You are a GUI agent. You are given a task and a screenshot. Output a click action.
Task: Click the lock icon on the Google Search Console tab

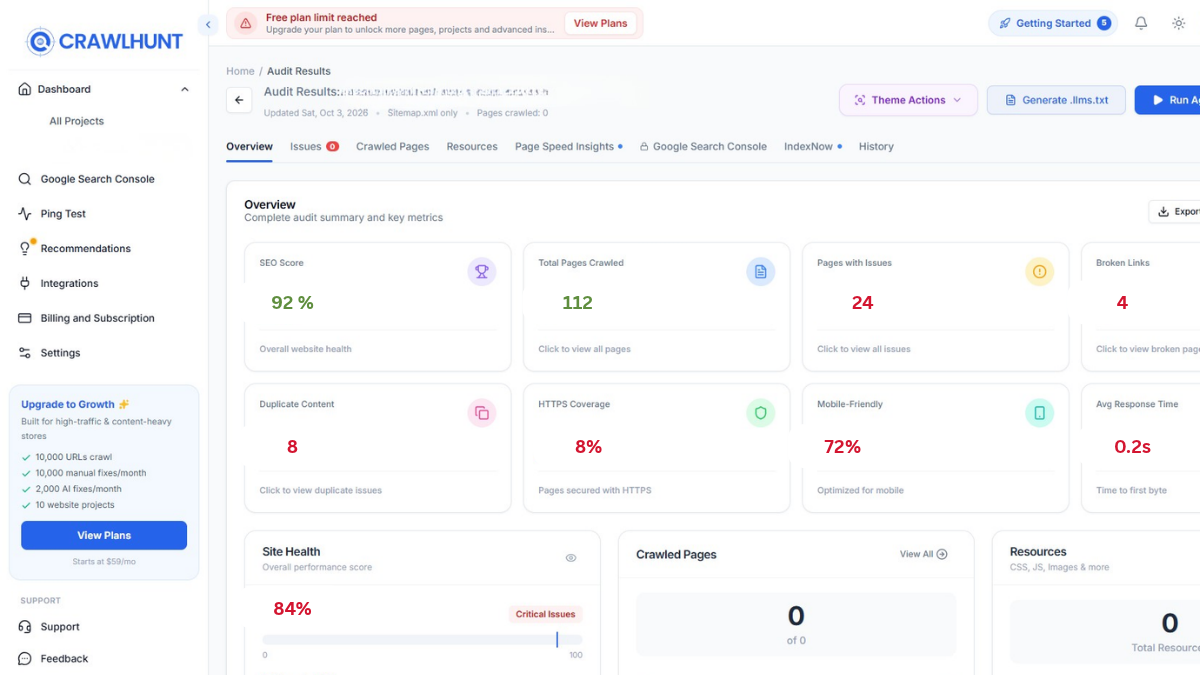pos(644,146)
